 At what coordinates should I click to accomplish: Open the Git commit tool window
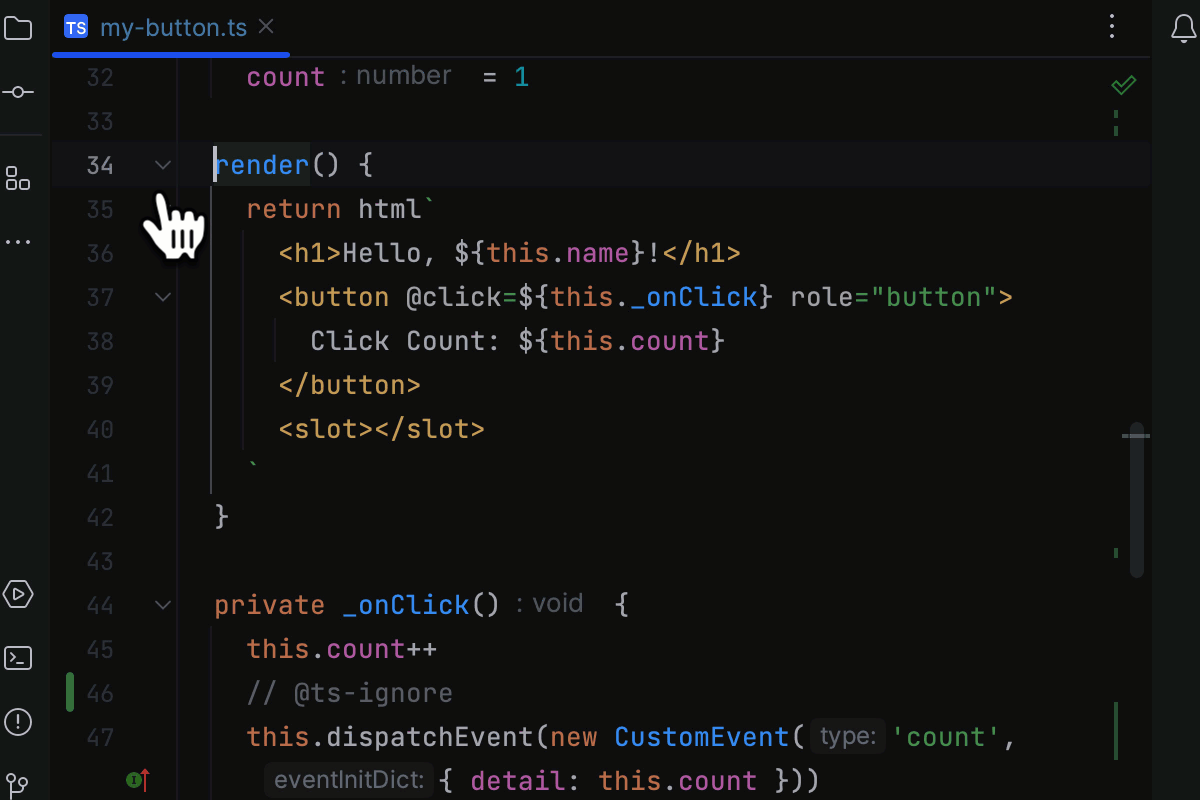coord(19,92)
